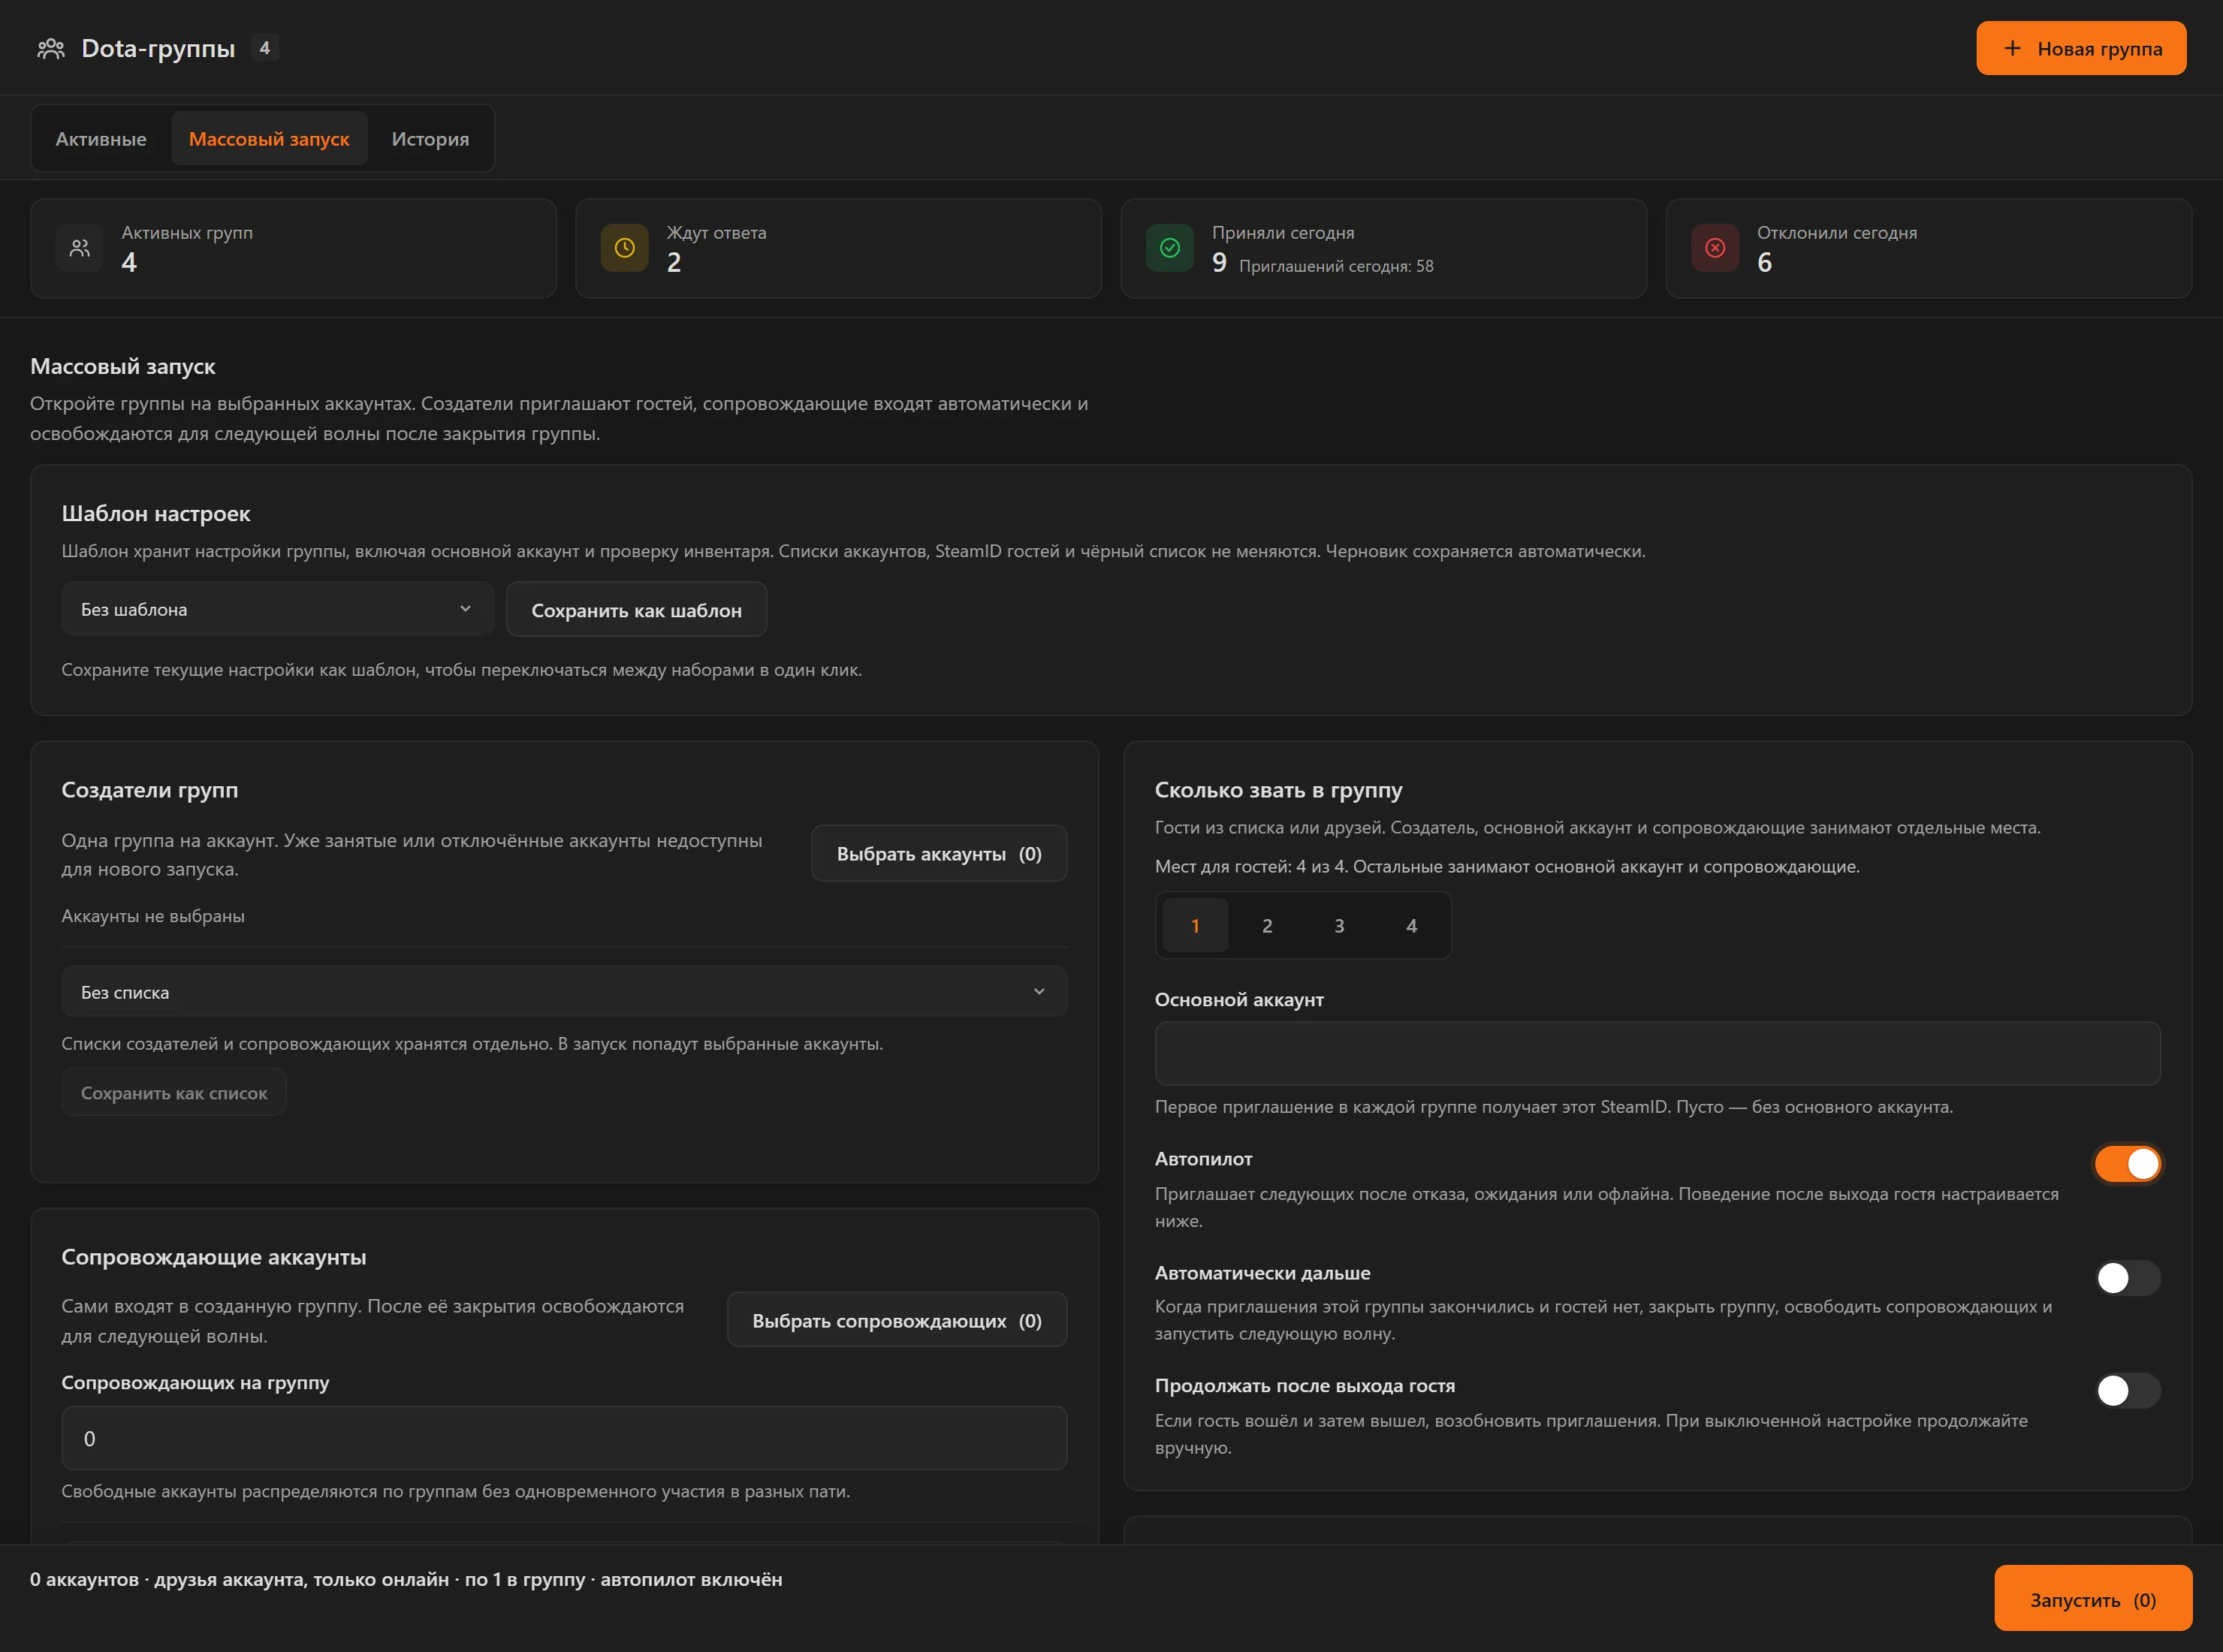Click the Сколько звать в группу heading

click(1278, 789)
